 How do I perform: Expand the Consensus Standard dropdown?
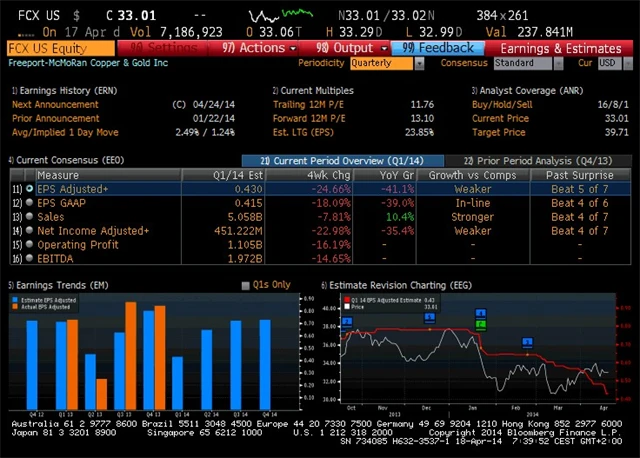click(528, 63)
